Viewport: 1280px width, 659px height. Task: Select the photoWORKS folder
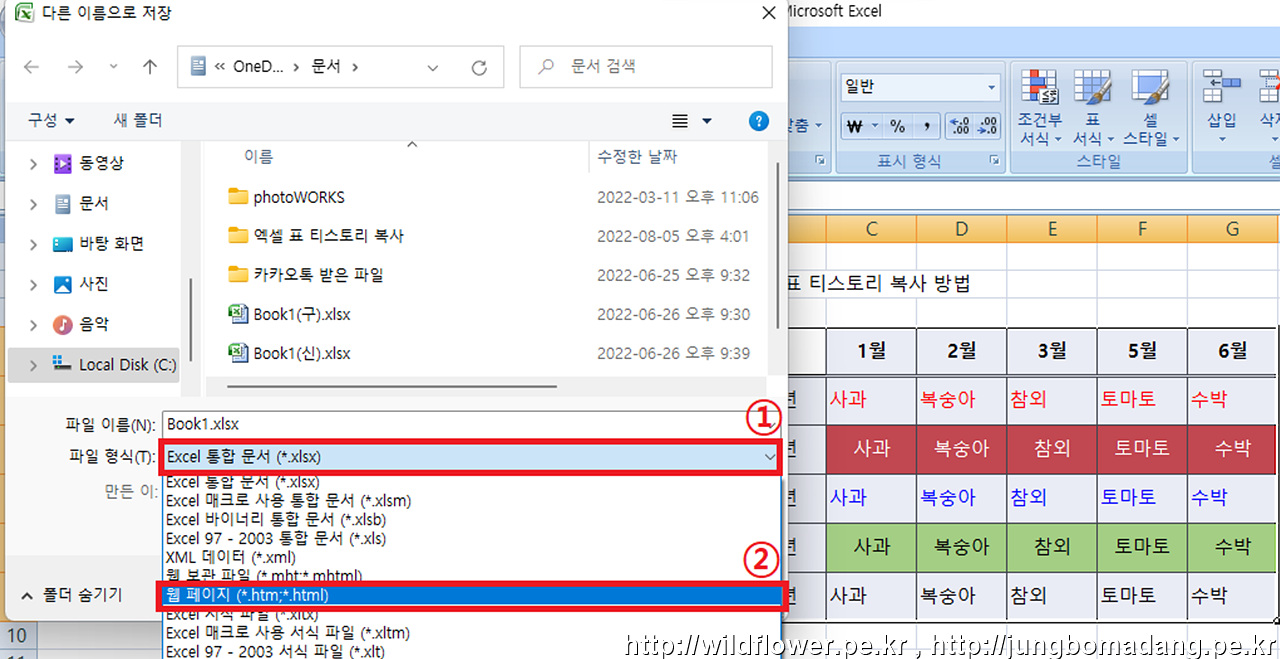coord(298,197)
